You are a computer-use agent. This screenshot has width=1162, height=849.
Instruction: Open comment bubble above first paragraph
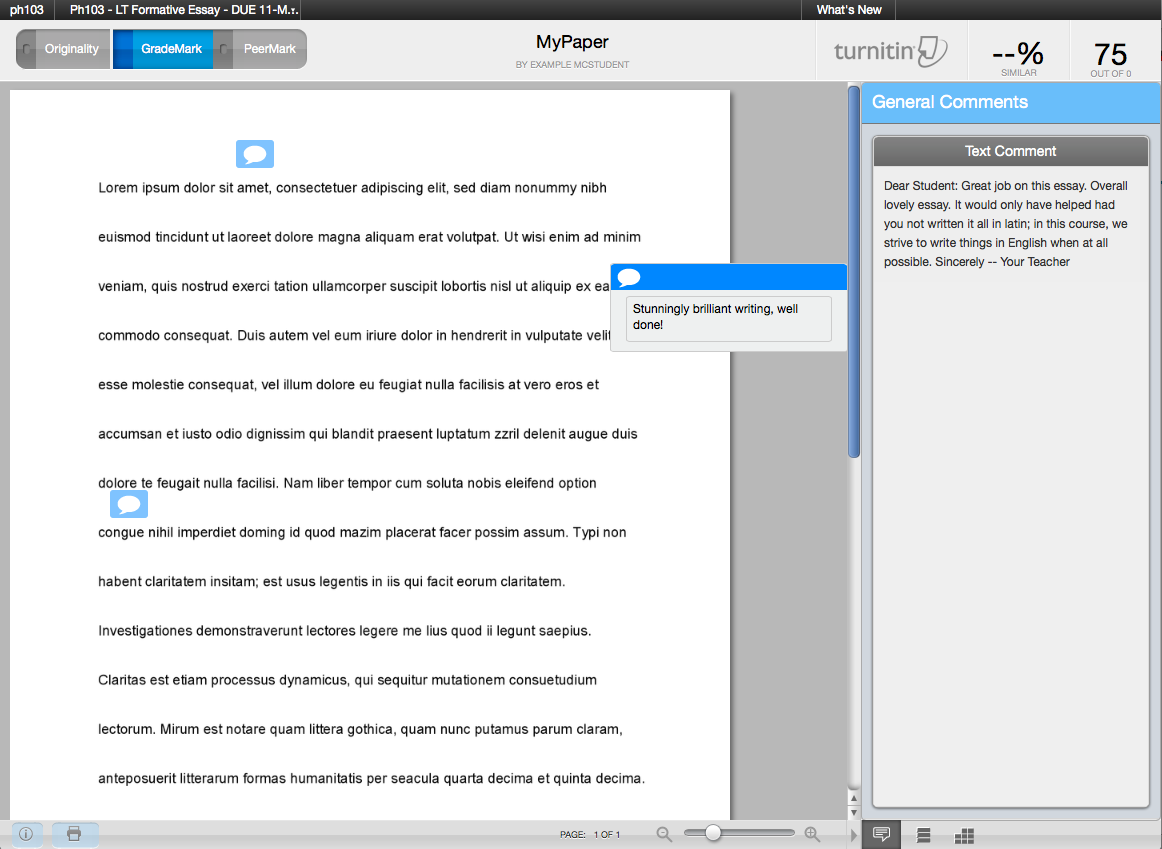point(255,154)
